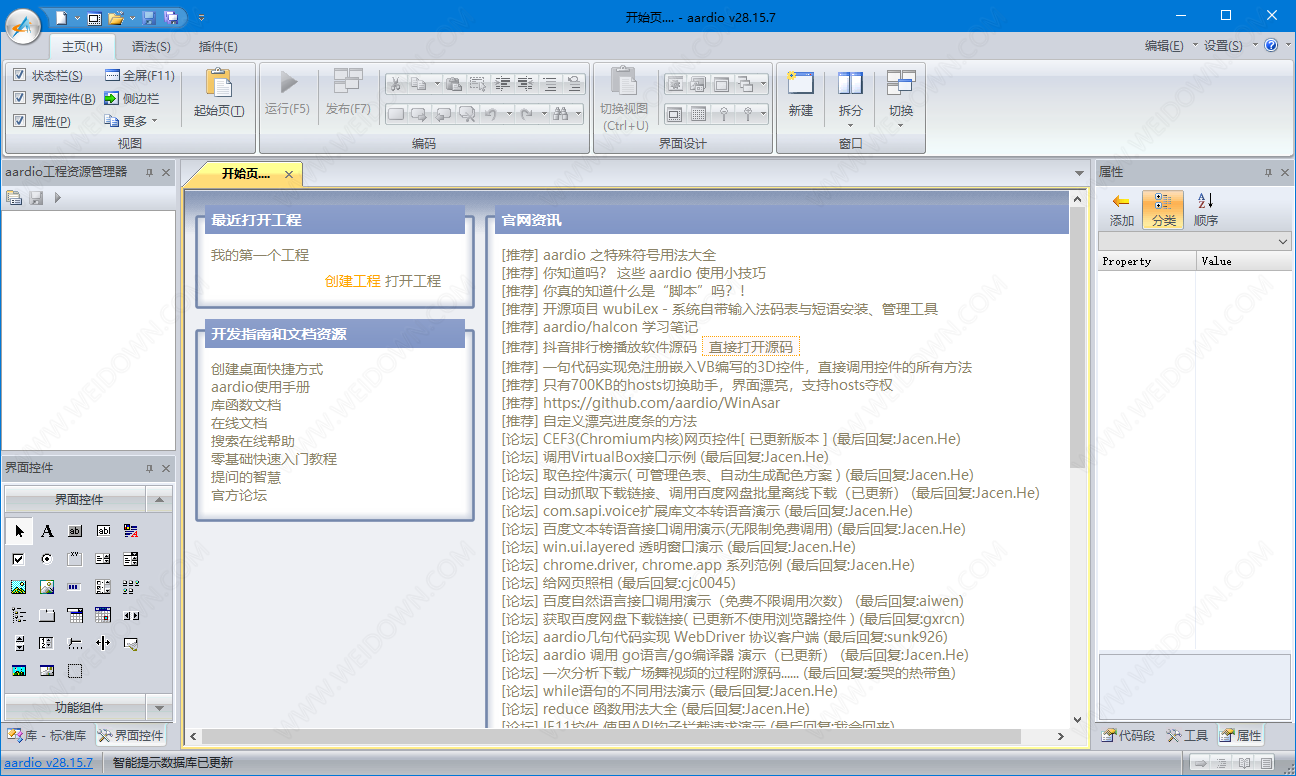
Task: Select the pointer tool in the control palette
Action: (x=19, y=531)
